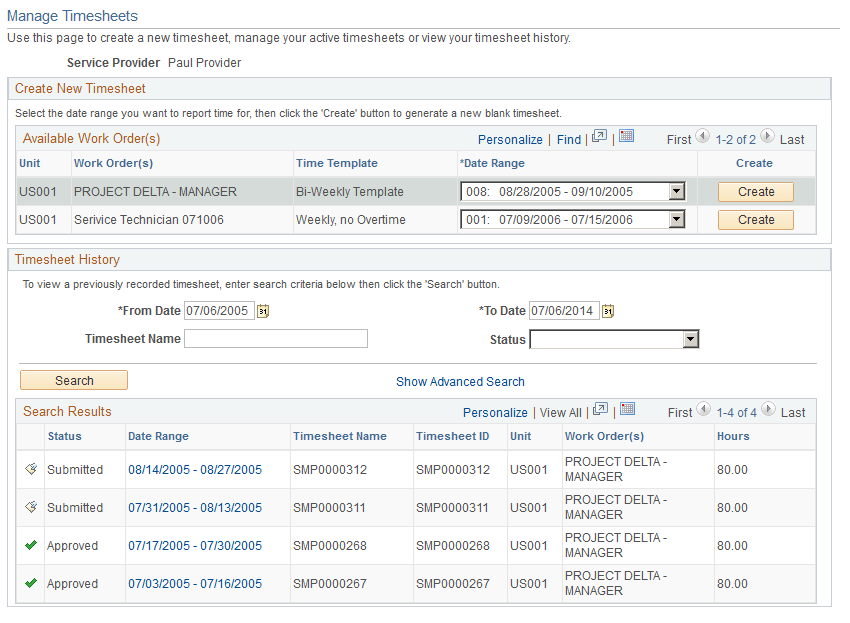Click the Search button
This screenshot has width=850, height=623.
point(73,380)
